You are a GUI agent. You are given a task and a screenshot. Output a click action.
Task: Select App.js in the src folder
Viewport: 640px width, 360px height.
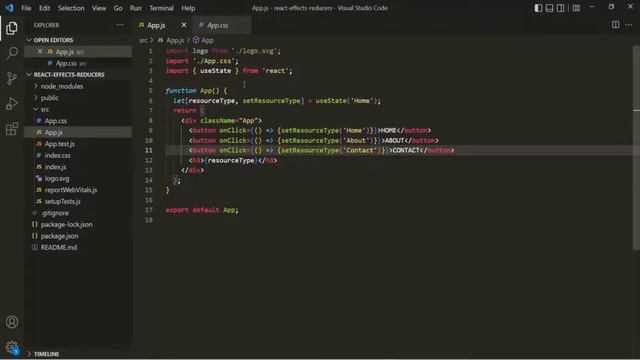click(53, 132)
